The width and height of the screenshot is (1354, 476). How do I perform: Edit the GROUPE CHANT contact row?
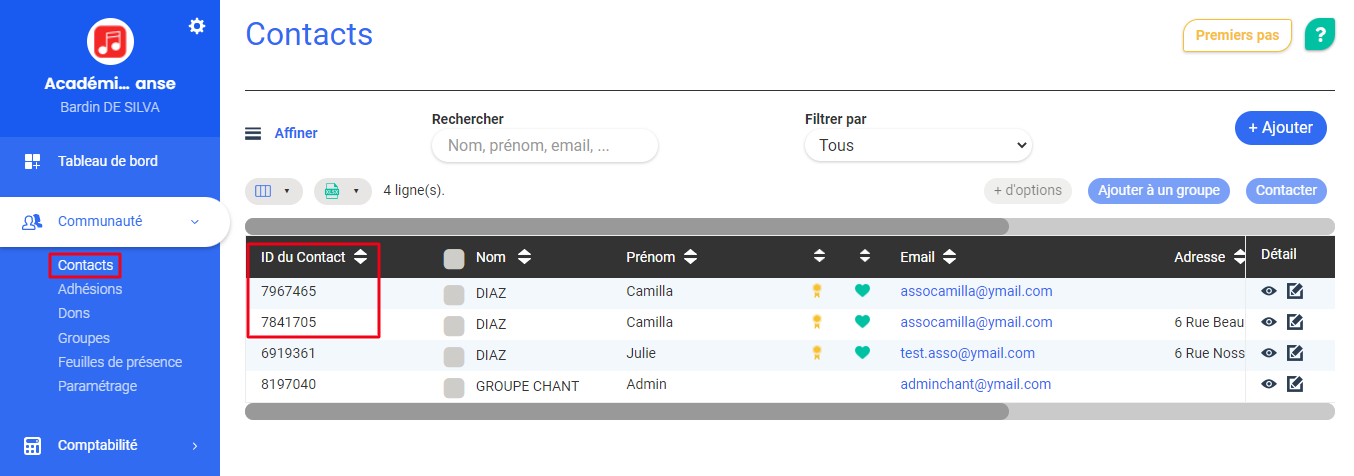coord(1294,384)
